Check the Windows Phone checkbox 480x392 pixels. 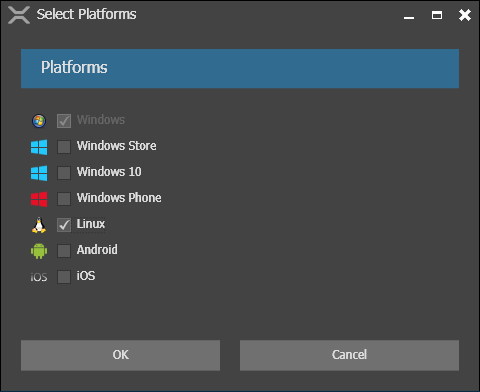tap(64, 199)
